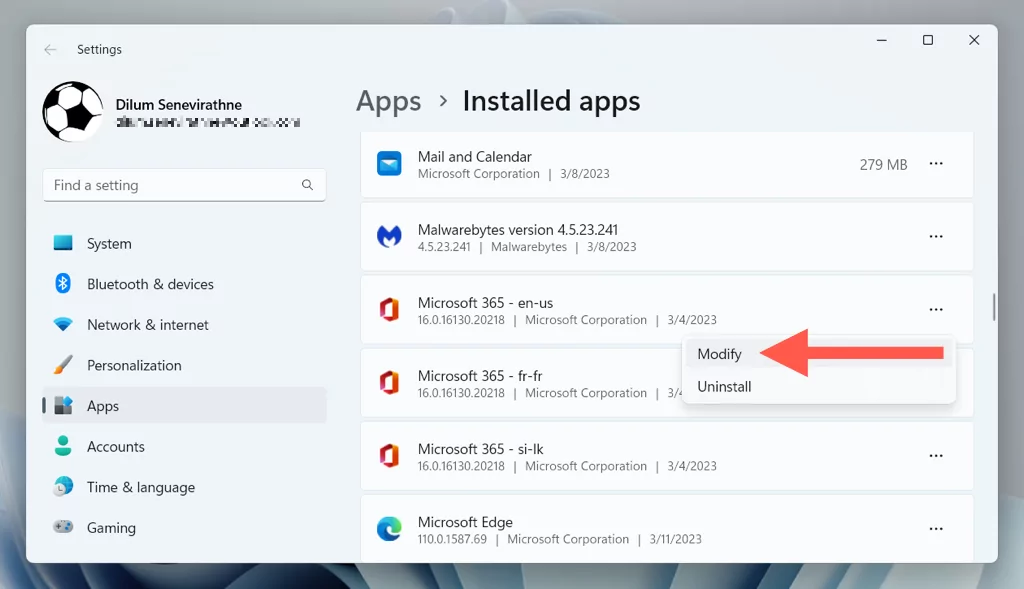Select Accounts in the sidebar

point(116,447)
